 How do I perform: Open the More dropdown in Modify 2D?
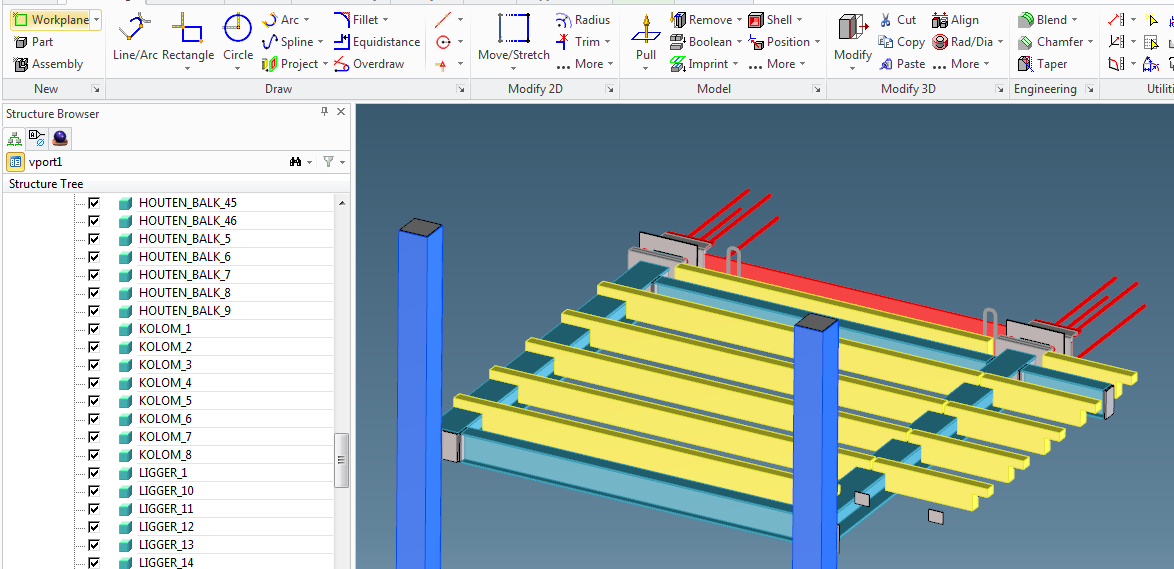[x=585, y=64]
